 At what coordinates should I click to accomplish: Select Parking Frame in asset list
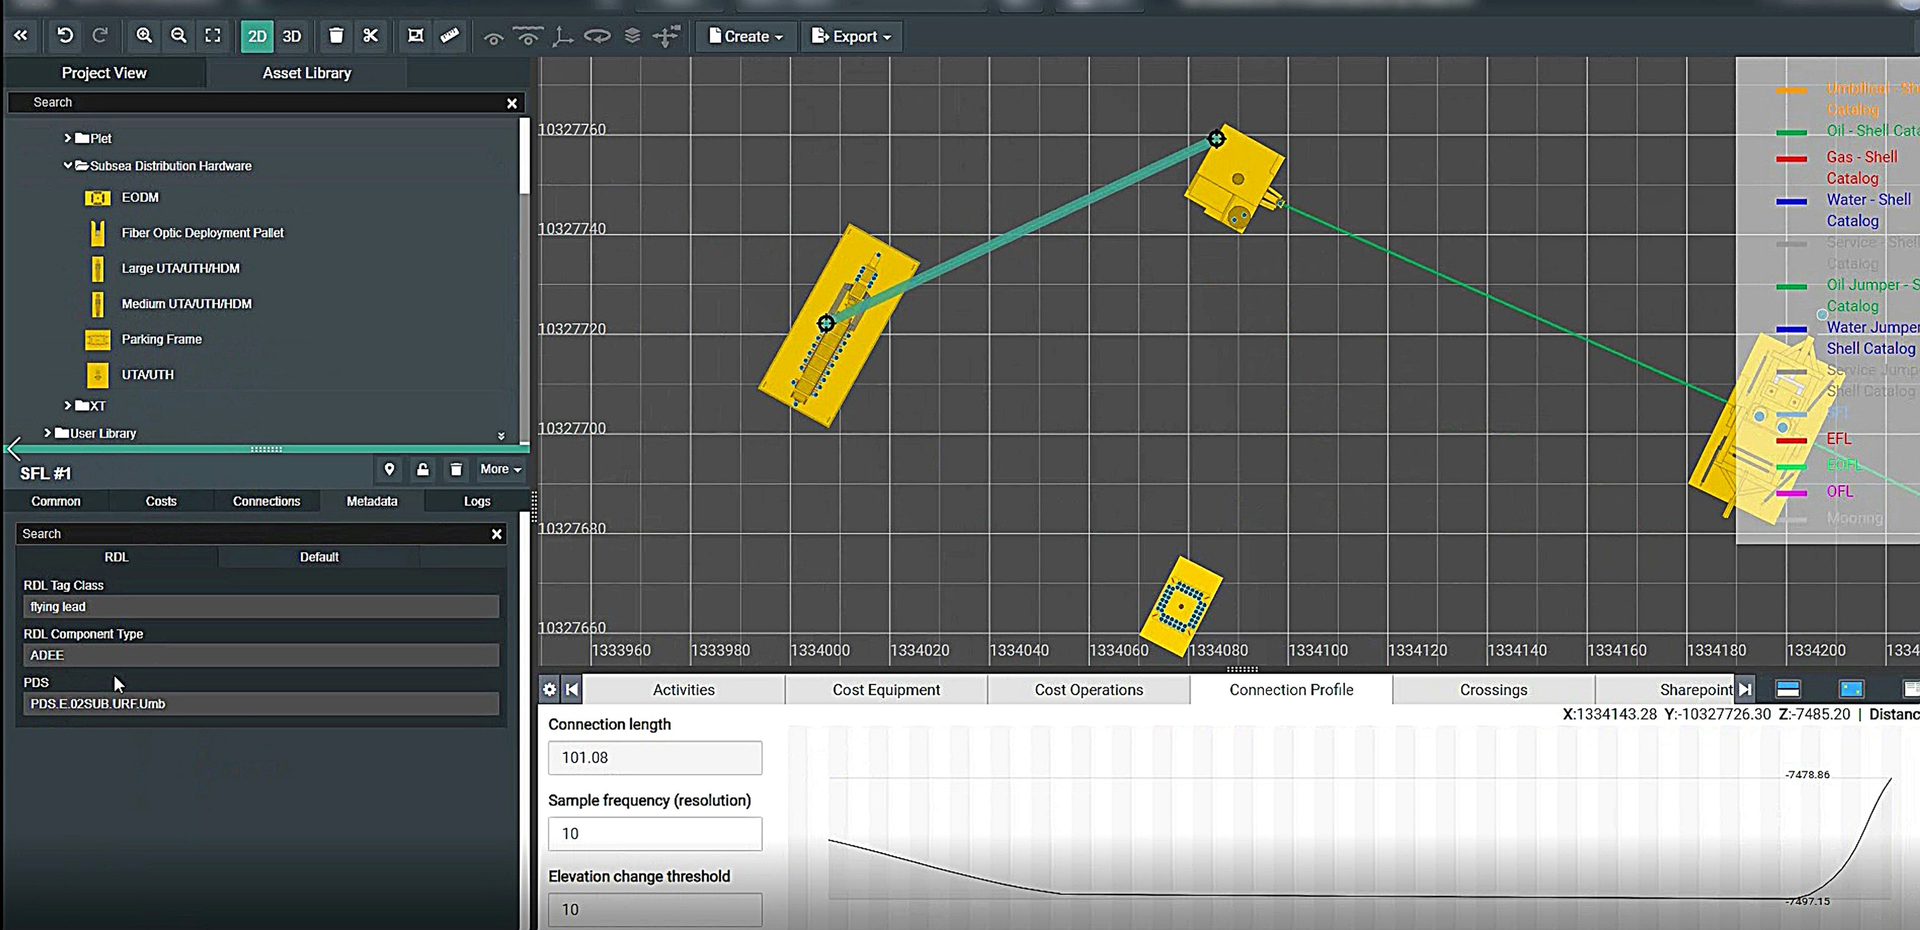point(161,339)
